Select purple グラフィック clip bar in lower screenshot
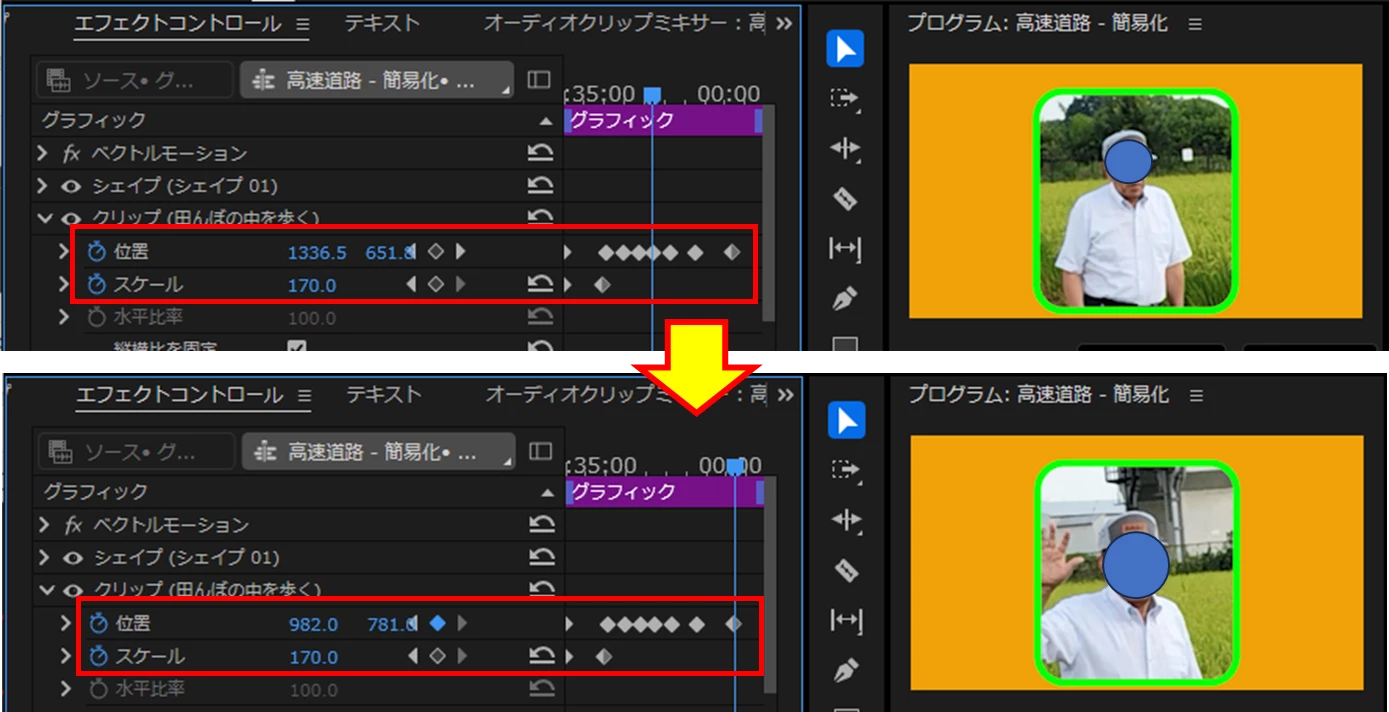This screenshot has height=712, width=1389. coord(664,492)
